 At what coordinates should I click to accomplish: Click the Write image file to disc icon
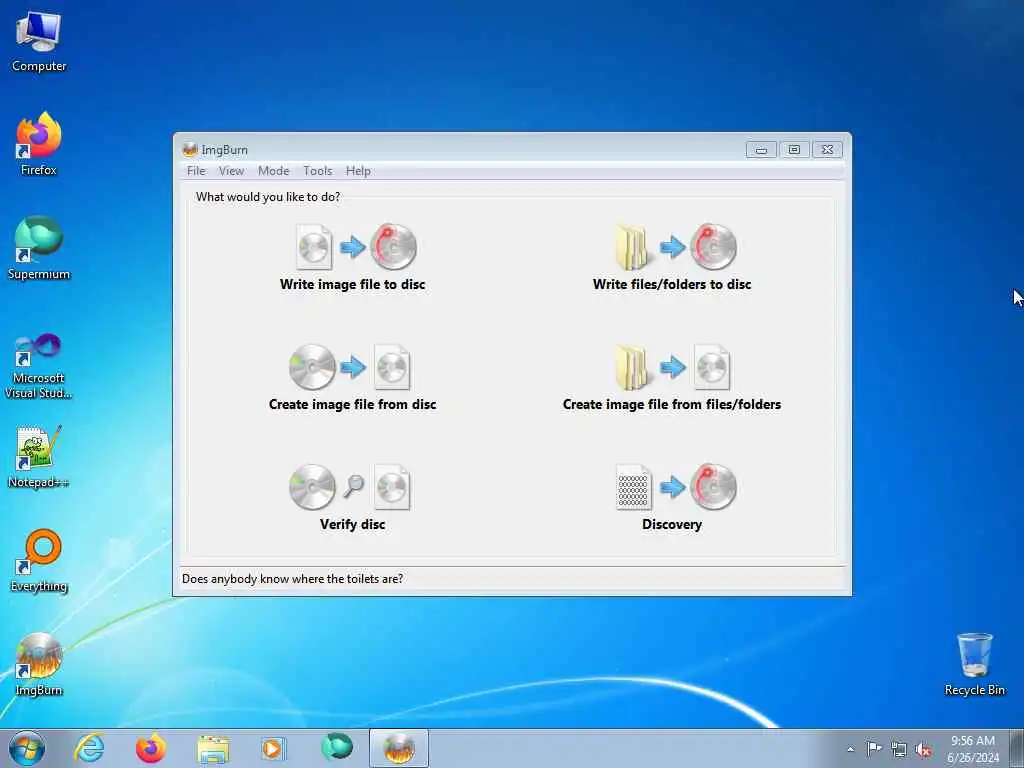click(356, 247)
